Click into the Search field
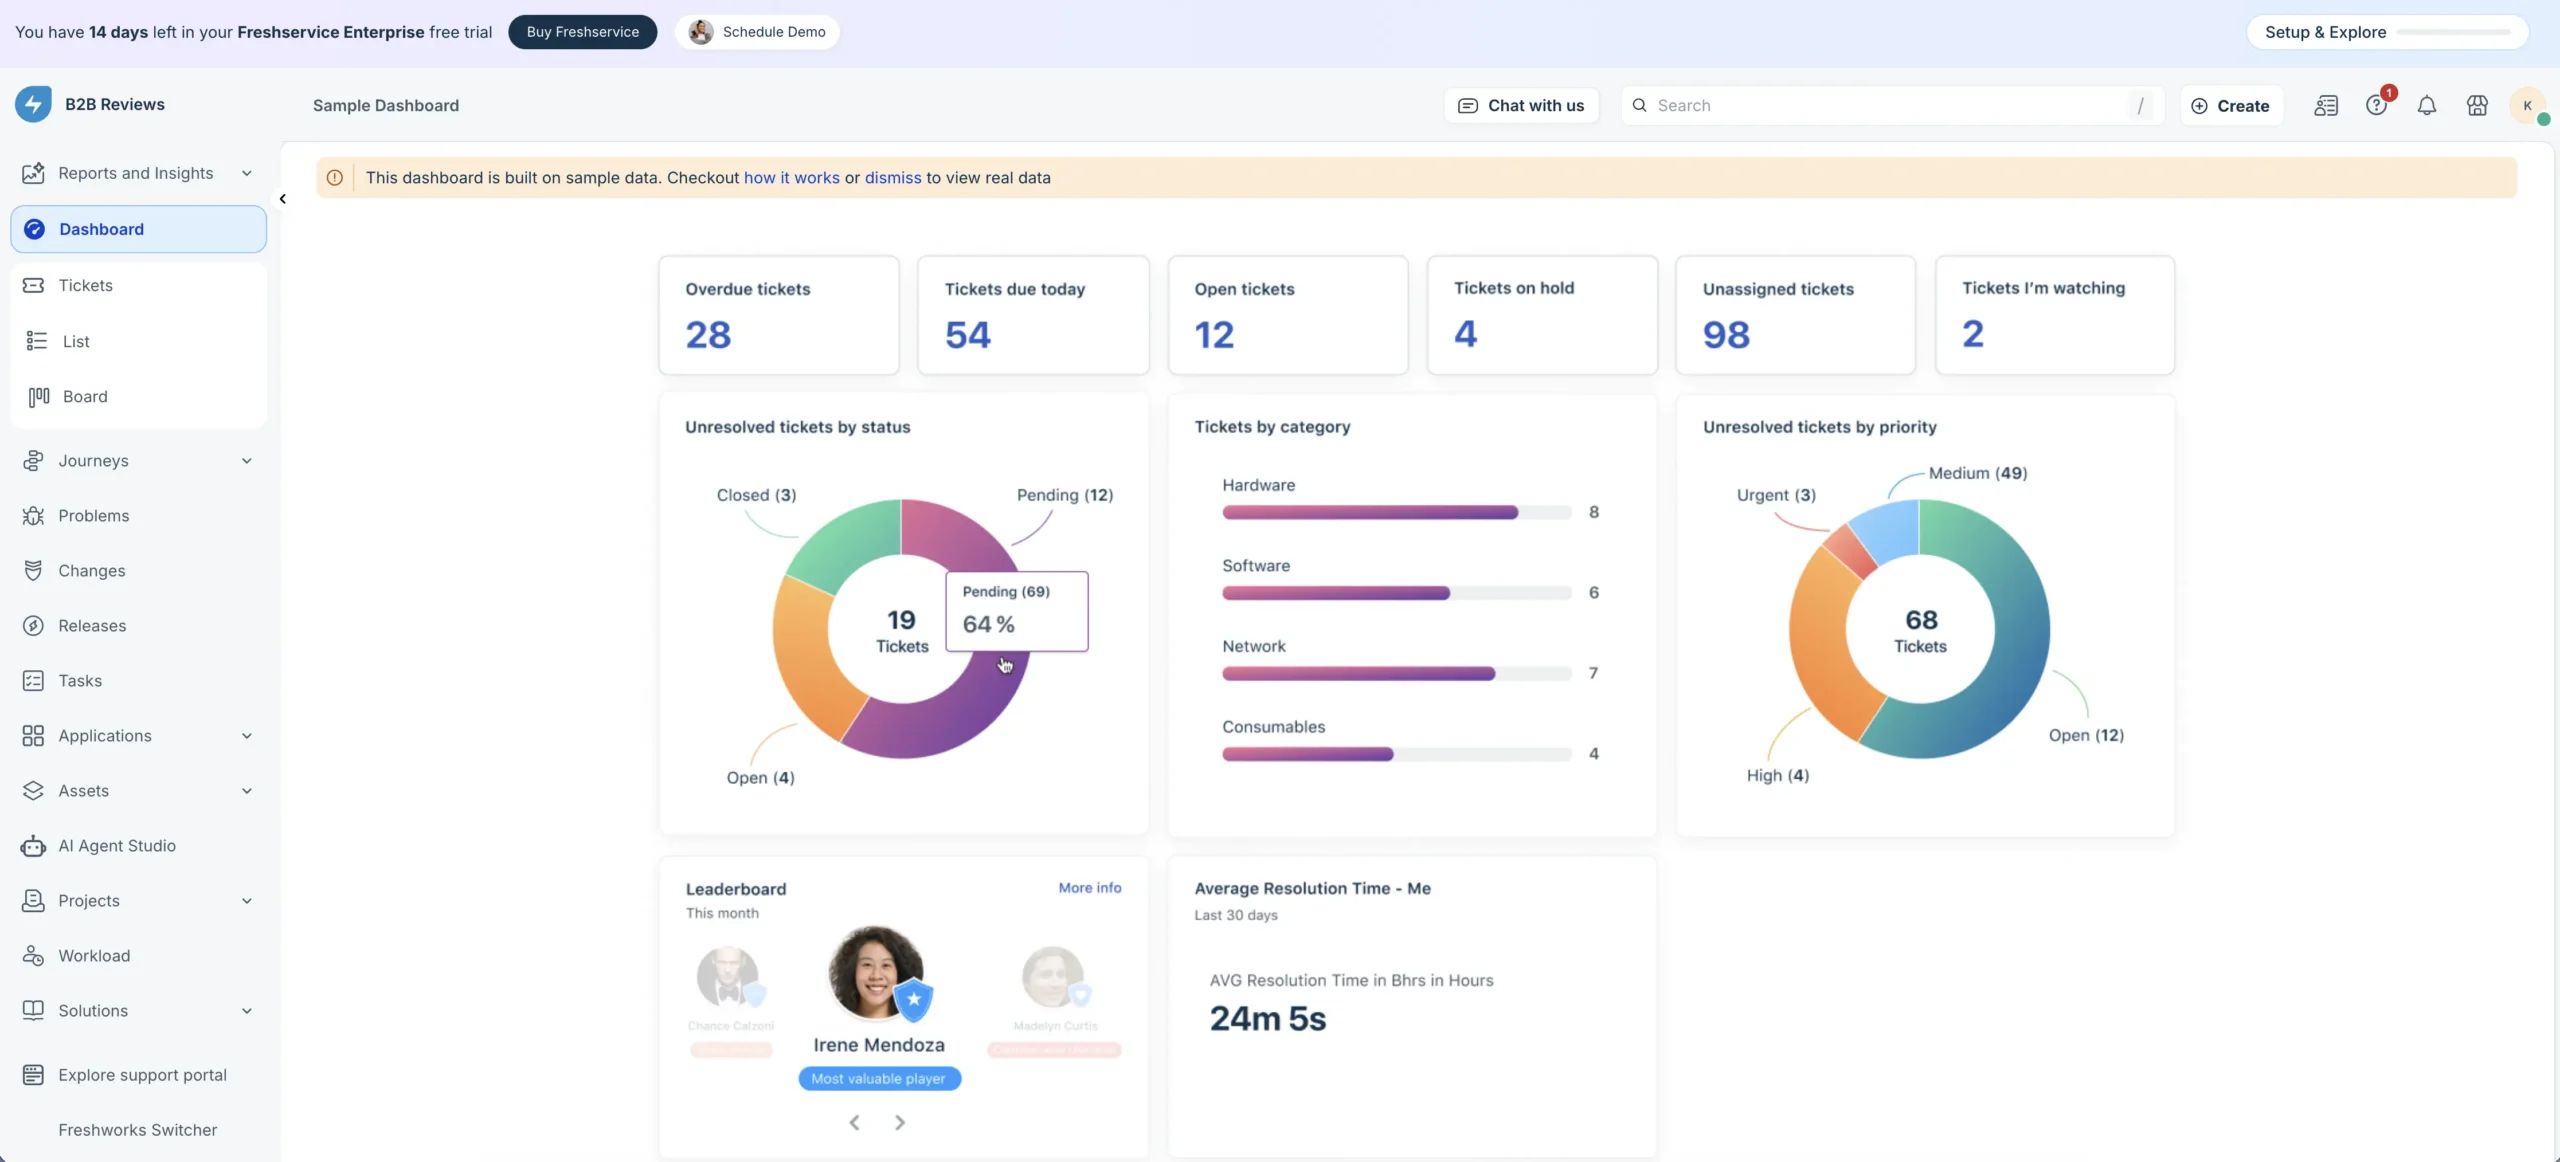The width and height of the screenshot is (2560, 1162). click(1892, 105)
